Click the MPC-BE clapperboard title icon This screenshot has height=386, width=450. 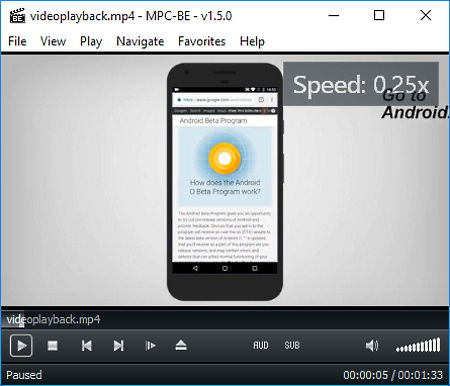point(17,16)
